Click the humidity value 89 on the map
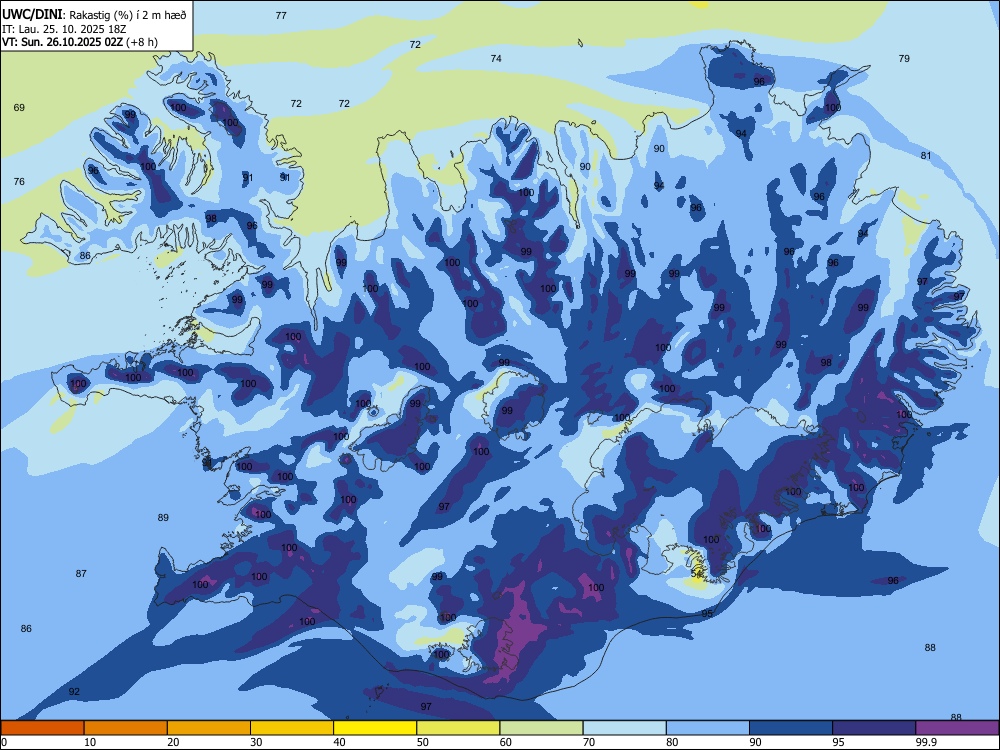The image size is (1000, 750). pyautogui.click(x=163, y=517)
